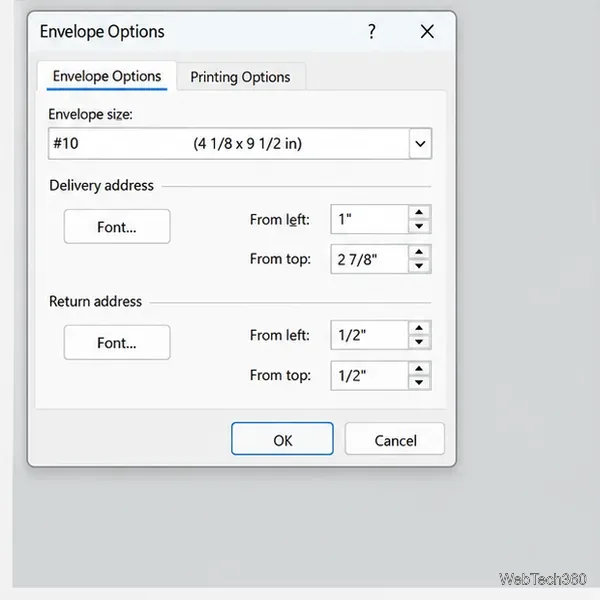Increase Delivery address From top value
This screenshot has height=600, width=600.
419,252
